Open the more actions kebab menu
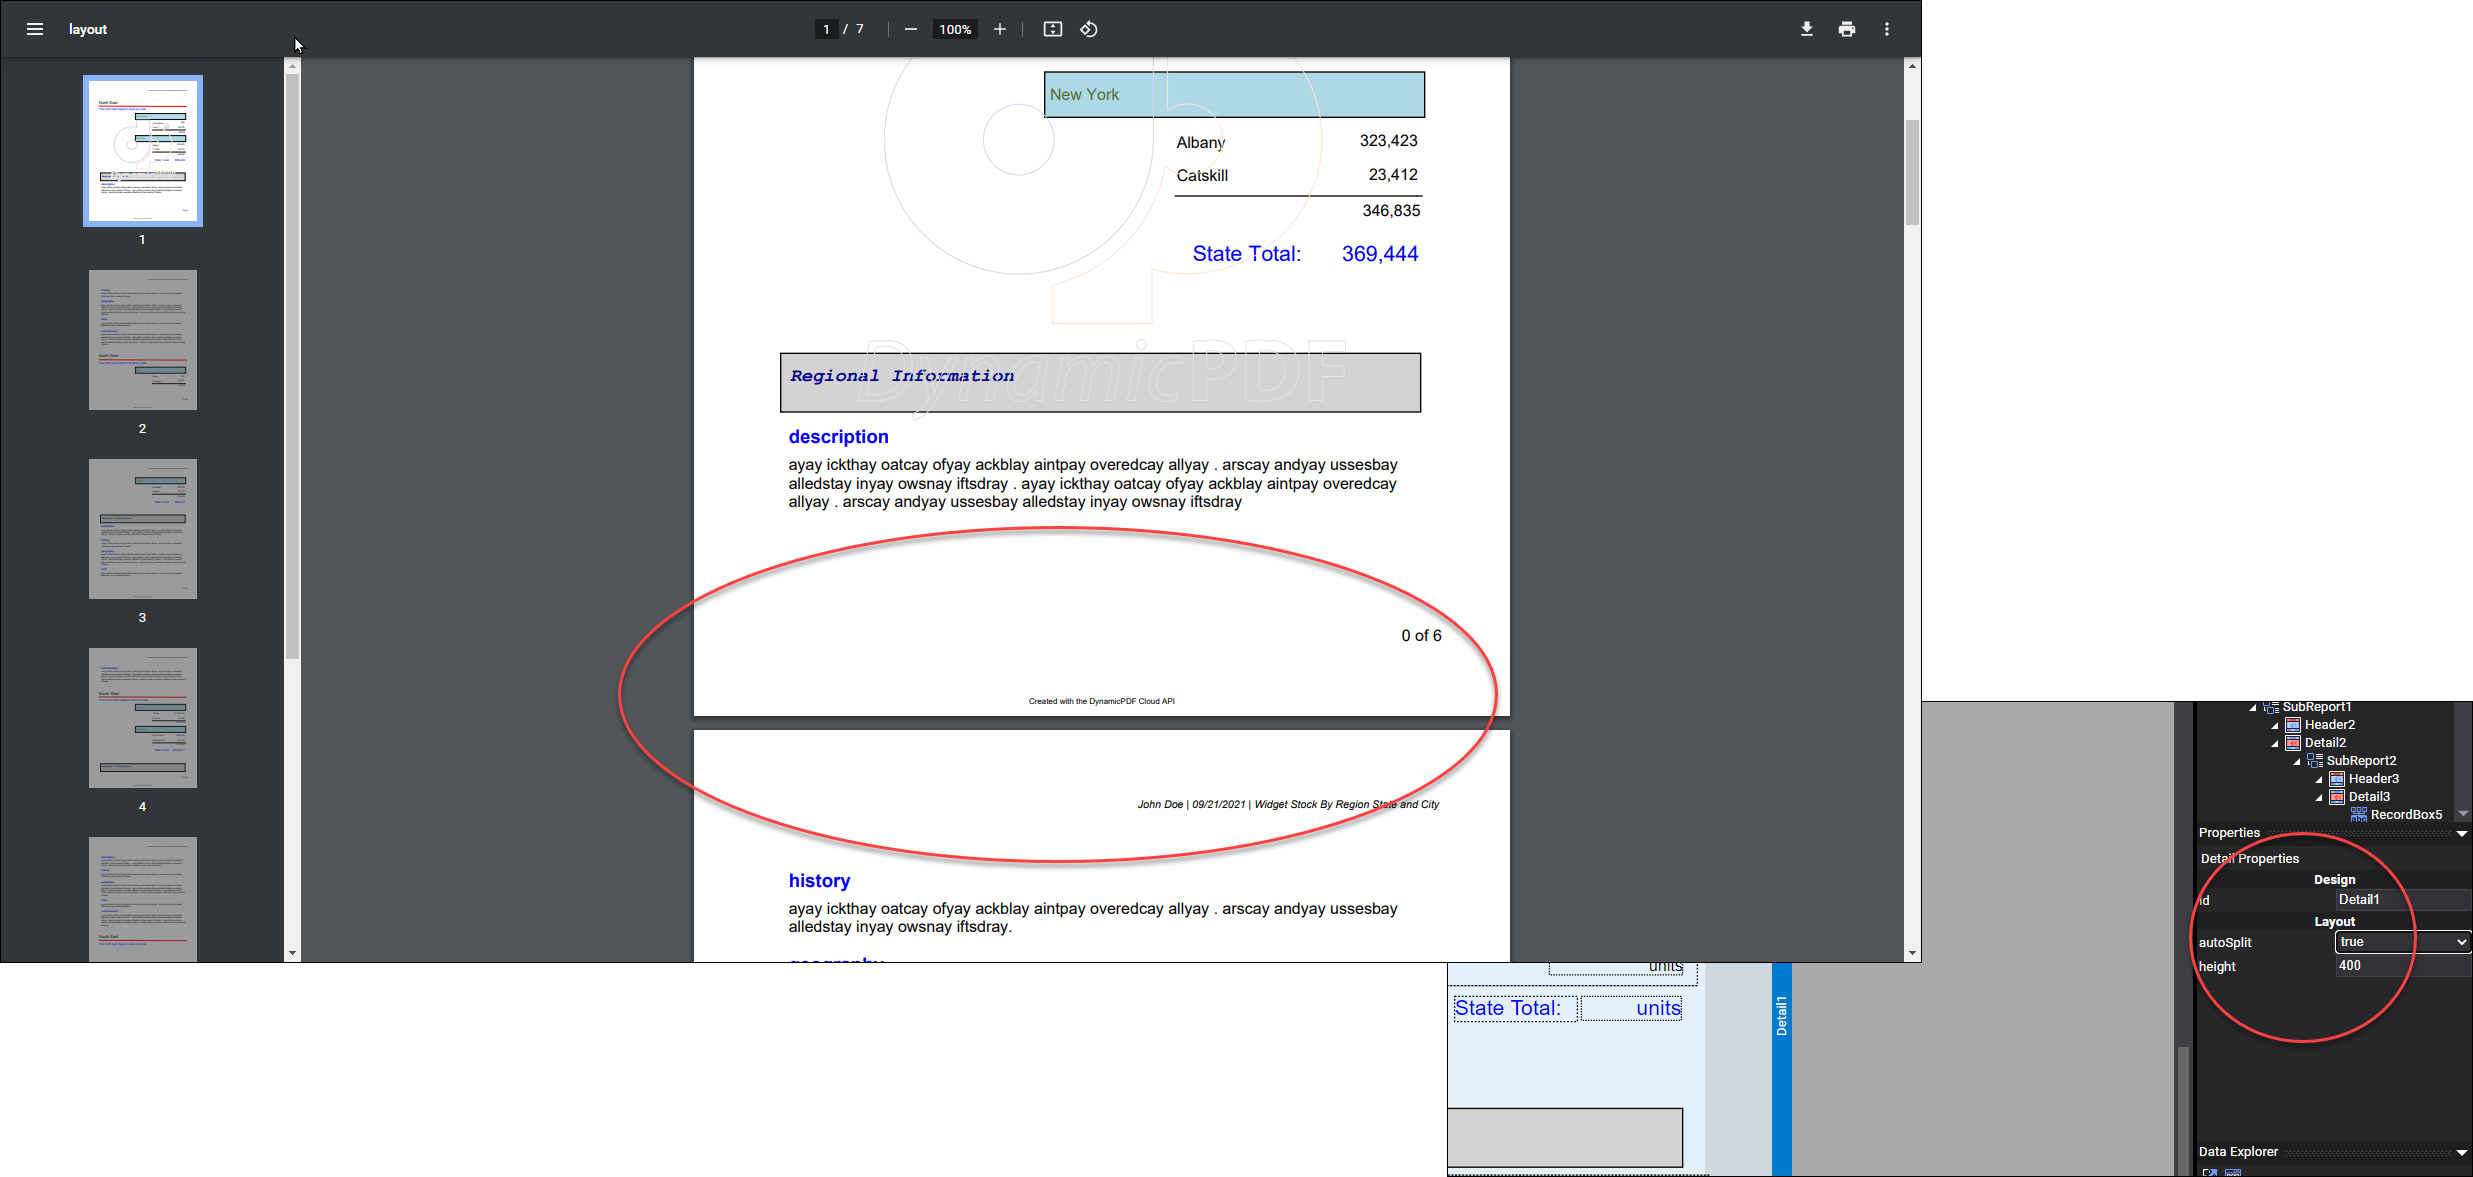Viewport: 2473px width, 1177px height. click(x=1886, y=29)
